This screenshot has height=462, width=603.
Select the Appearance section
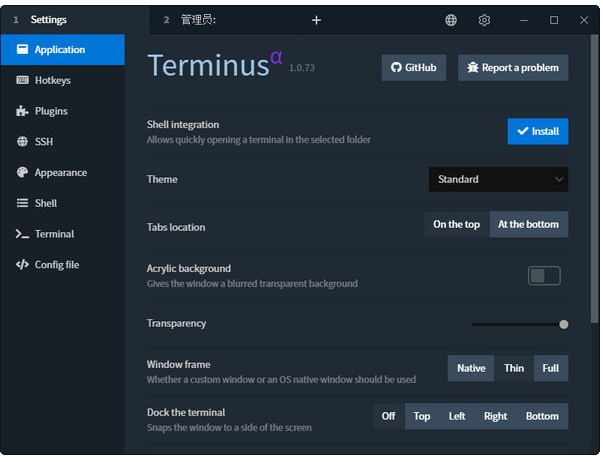point(60,172)
